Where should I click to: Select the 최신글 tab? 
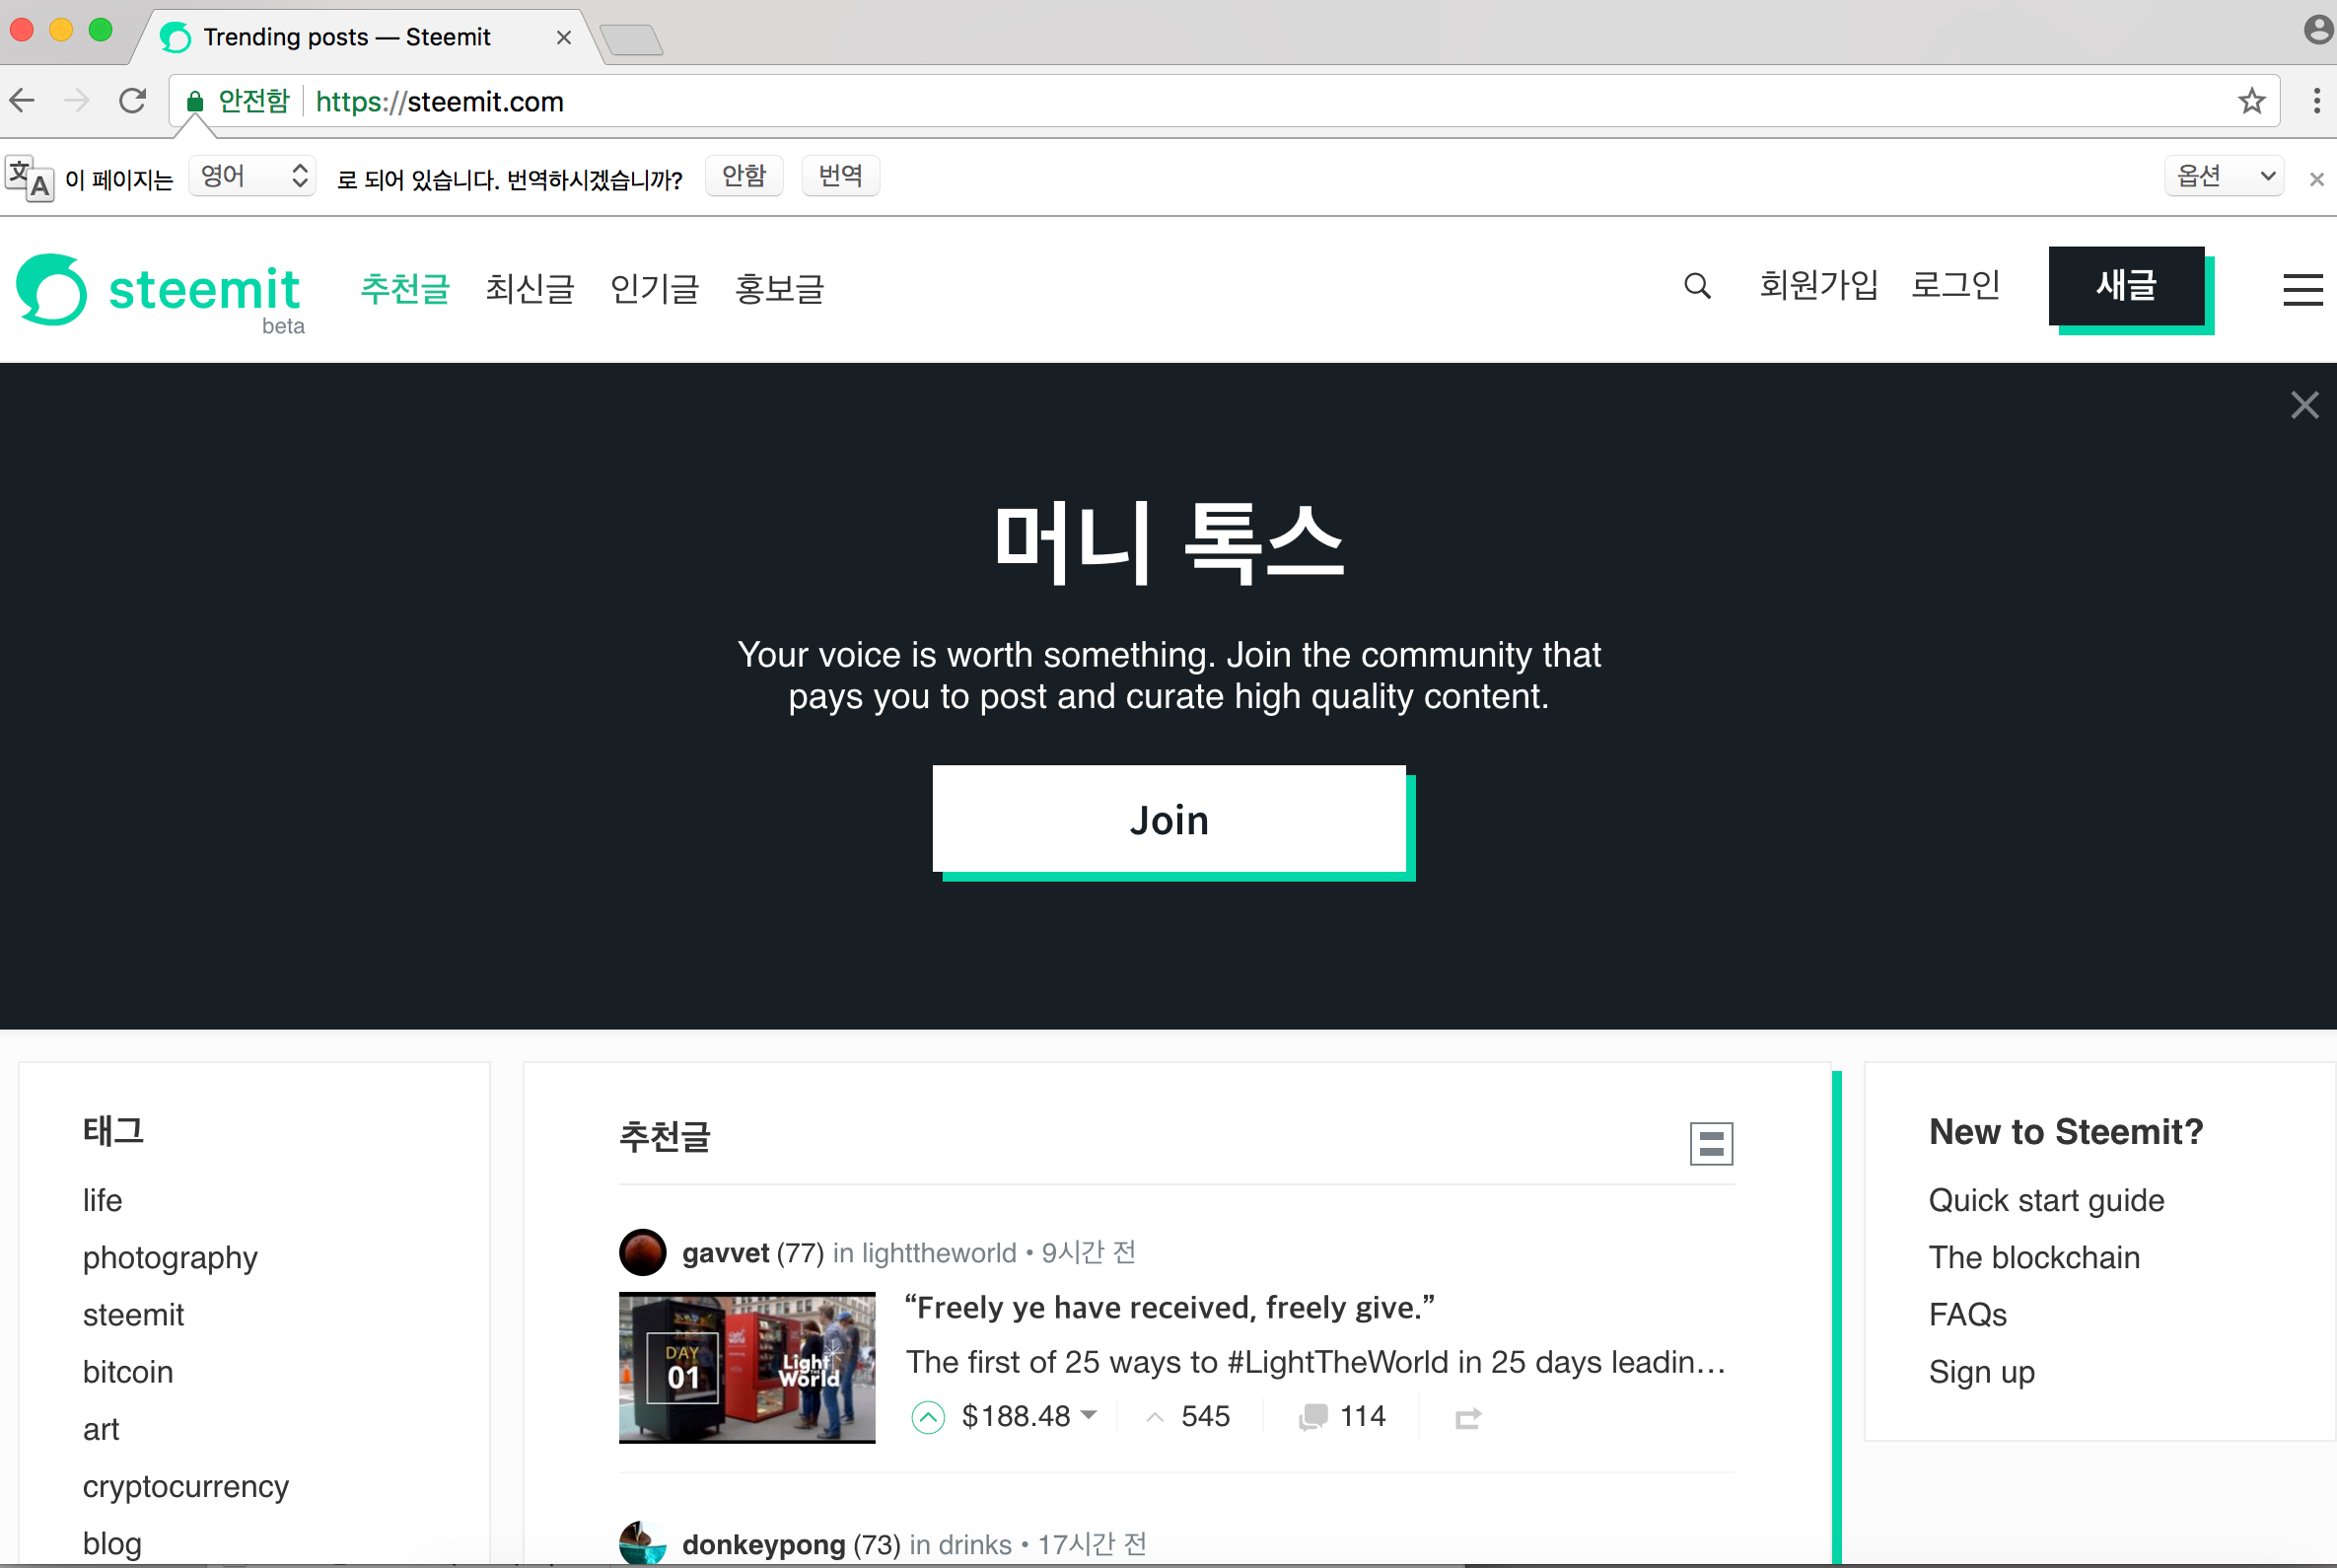point(529,289)
